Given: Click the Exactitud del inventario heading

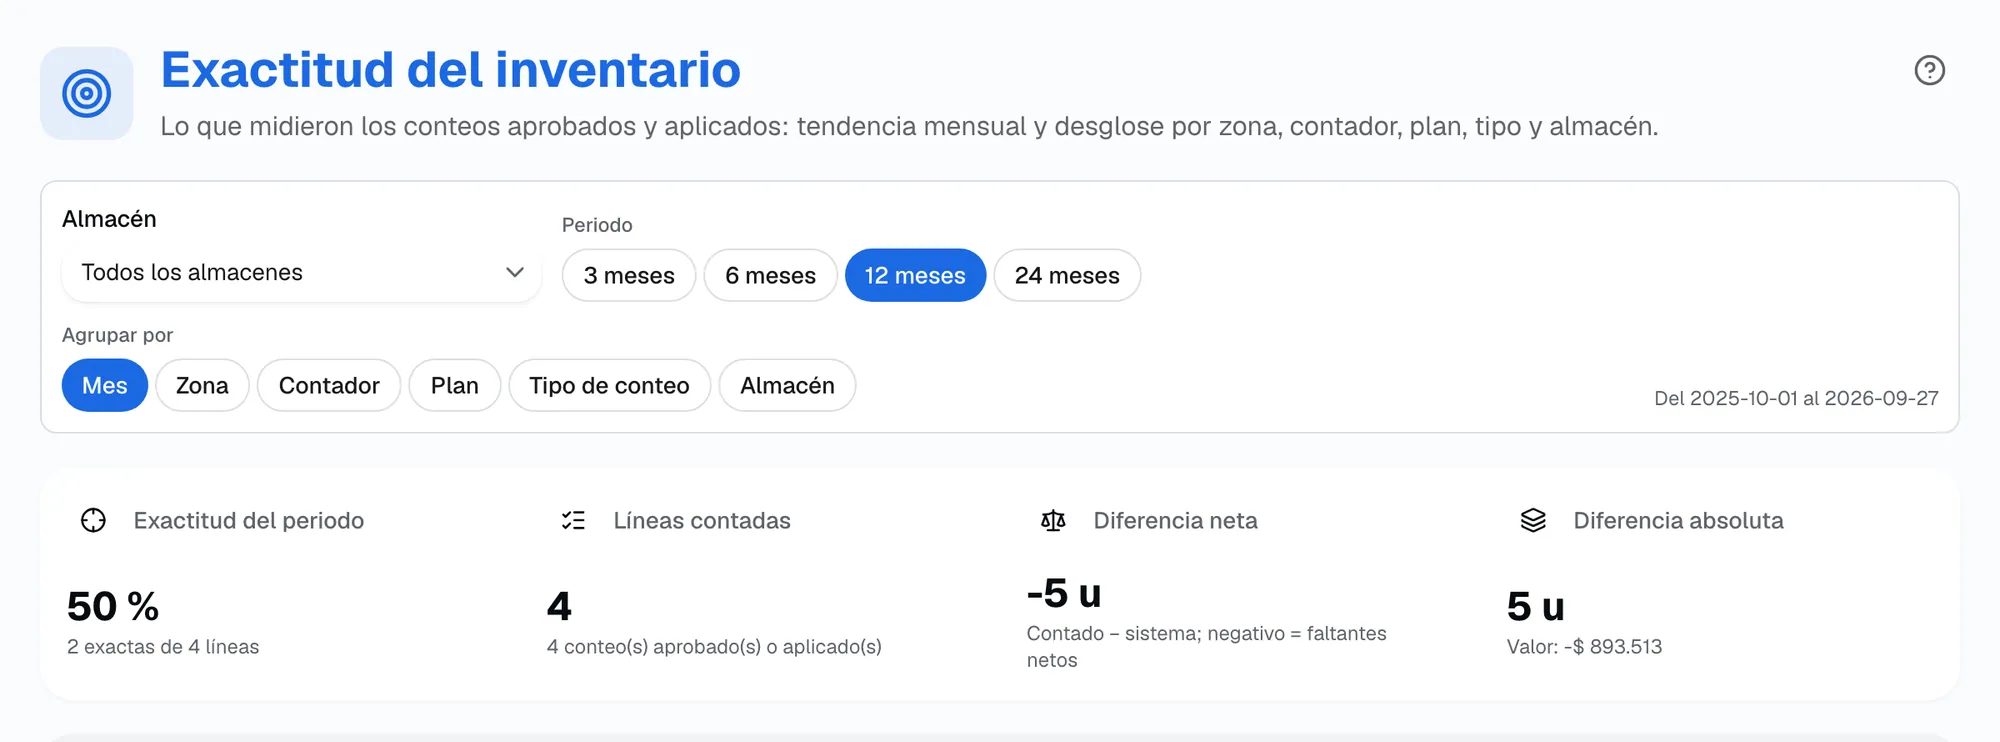Looking at the screenshot, I should tap(451, 70).
